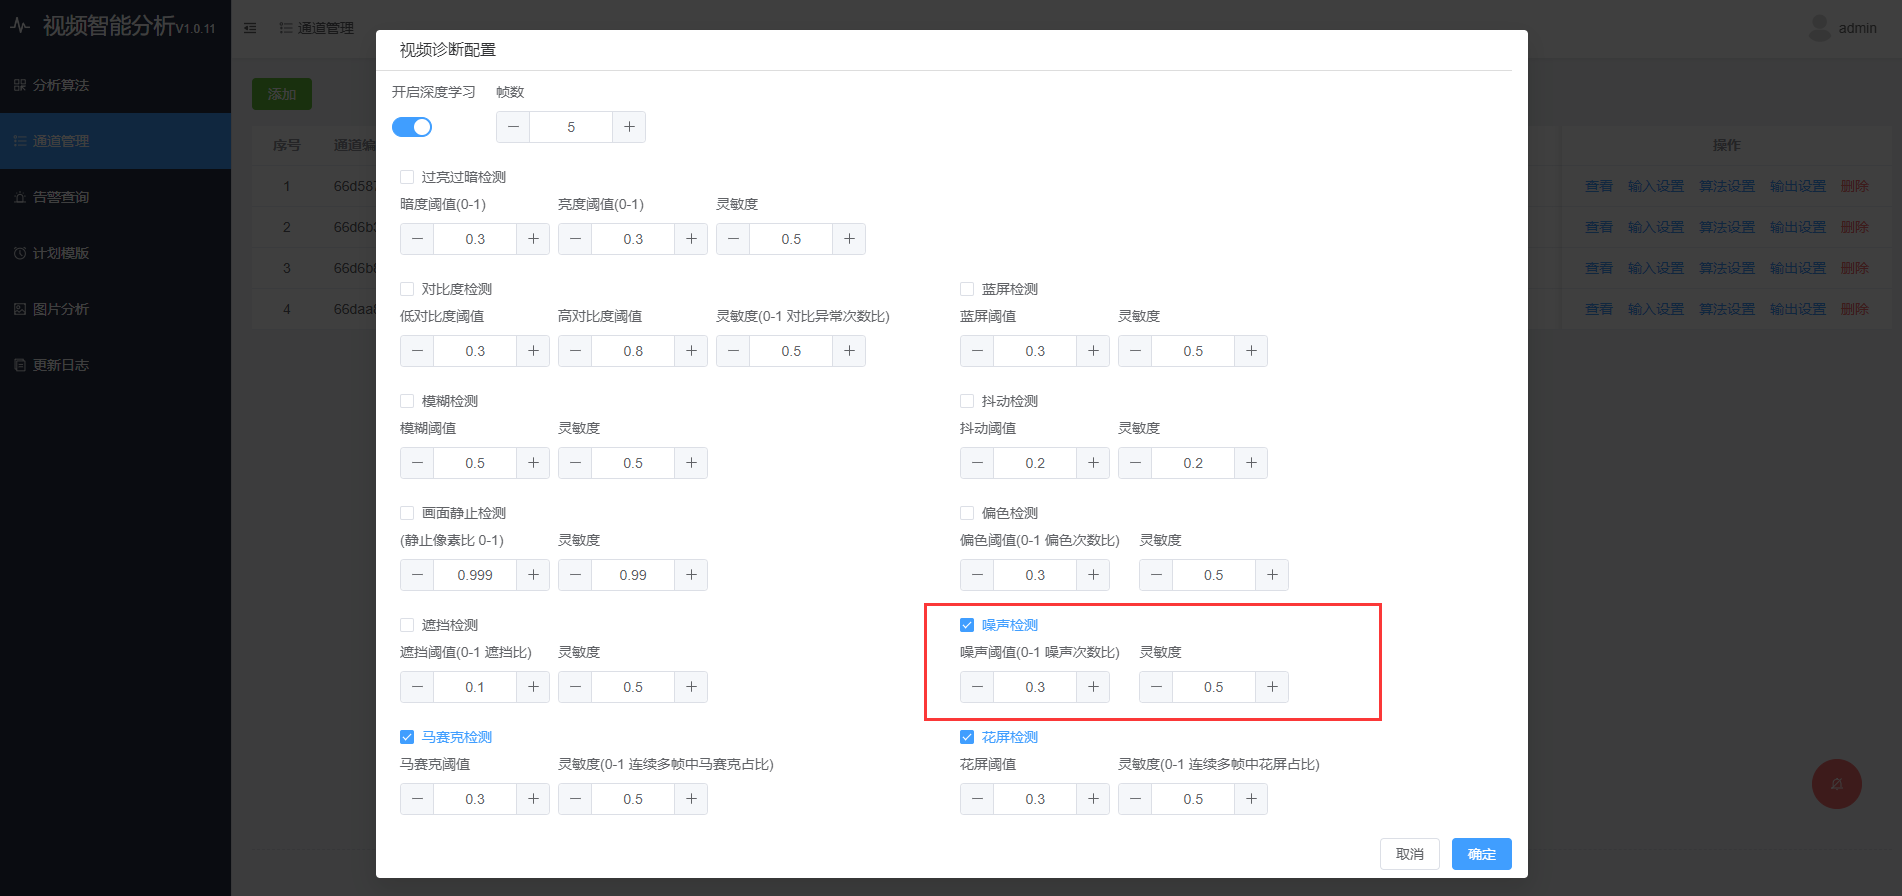
Task: Increase 噪声检测 灵敏度 with plus button
Action: tap(1272, 687)
